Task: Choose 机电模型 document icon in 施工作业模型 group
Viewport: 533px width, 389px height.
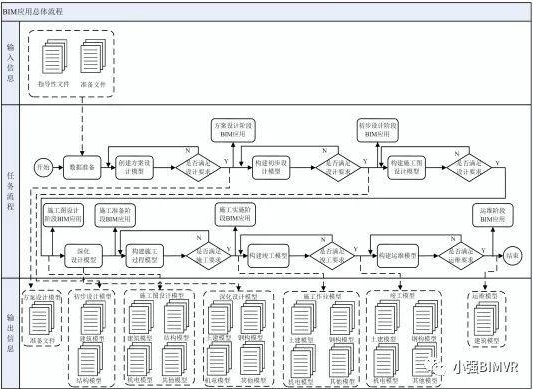Action: (x=303, y=361)
